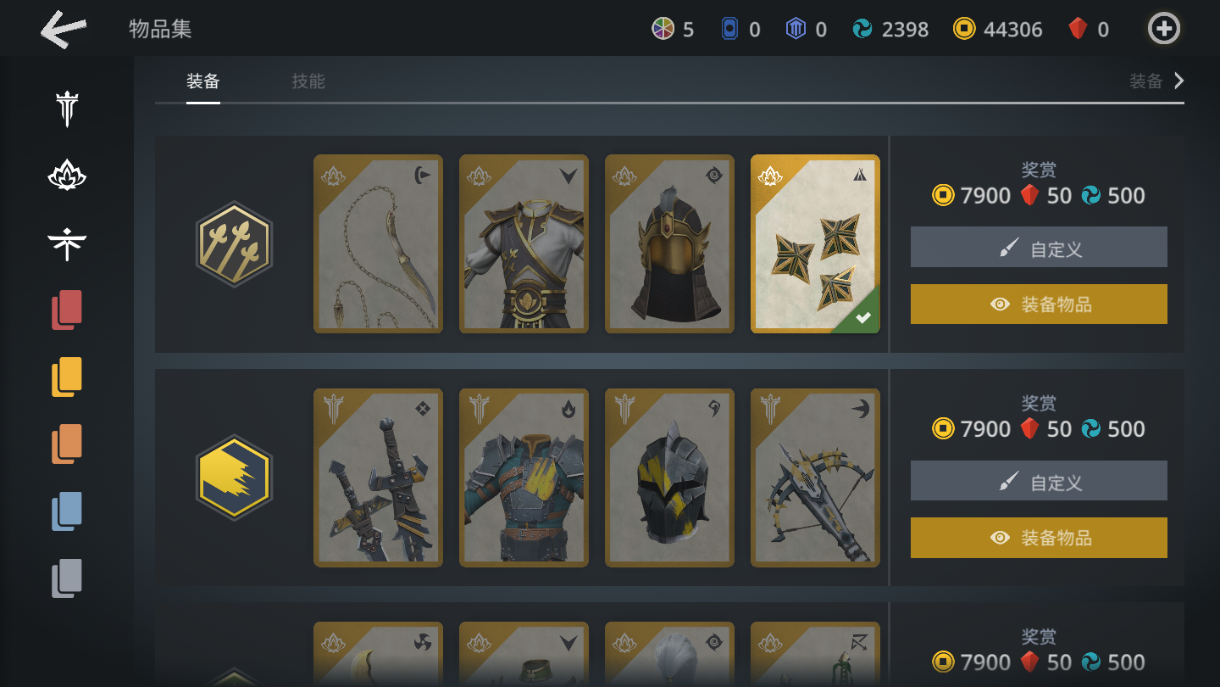Image resolution: width=1220 pixels, height=687 pixels.
Task: Select the lotus Dynasty faction icon
Action: [67, 177]
